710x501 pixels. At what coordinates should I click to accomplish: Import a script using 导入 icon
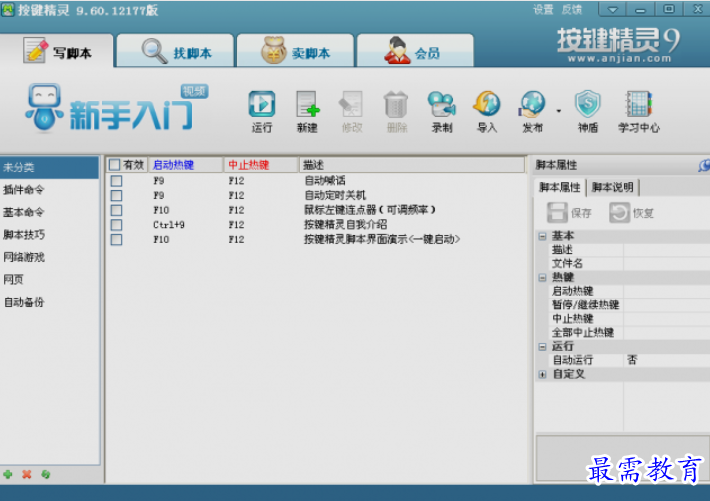(x=487, y=111)
